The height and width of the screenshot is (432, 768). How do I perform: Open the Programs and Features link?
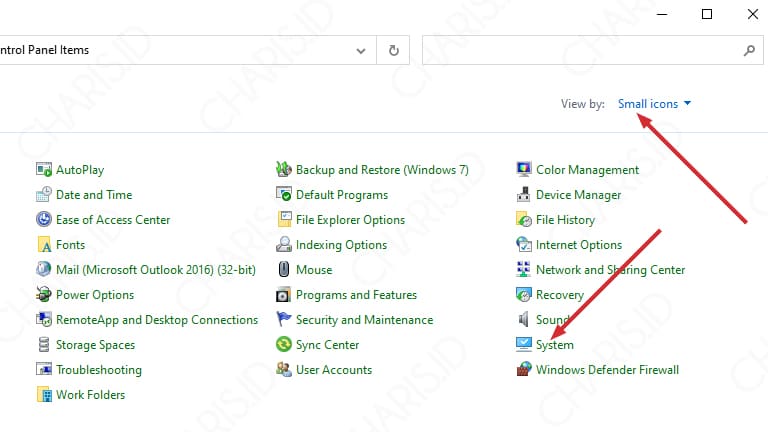click(356, 295)
